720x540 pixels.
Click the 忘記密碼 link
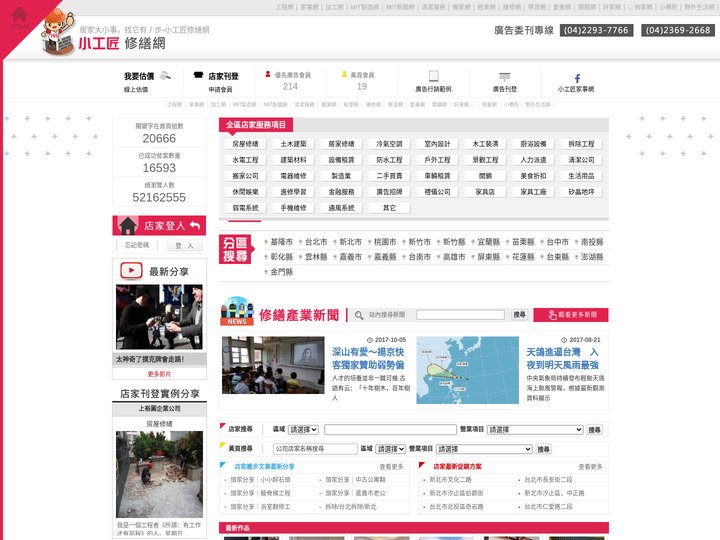(137, 245)
